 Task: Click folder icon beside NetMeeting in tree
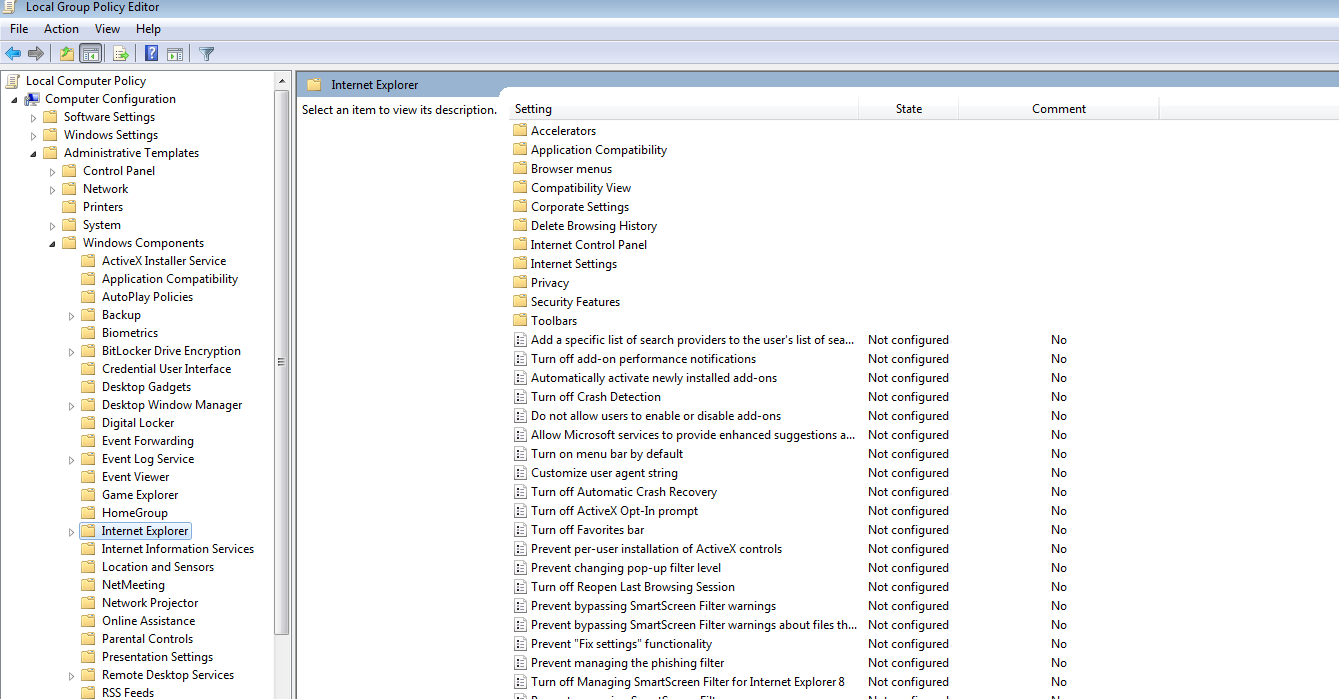[x=88, y=585]
